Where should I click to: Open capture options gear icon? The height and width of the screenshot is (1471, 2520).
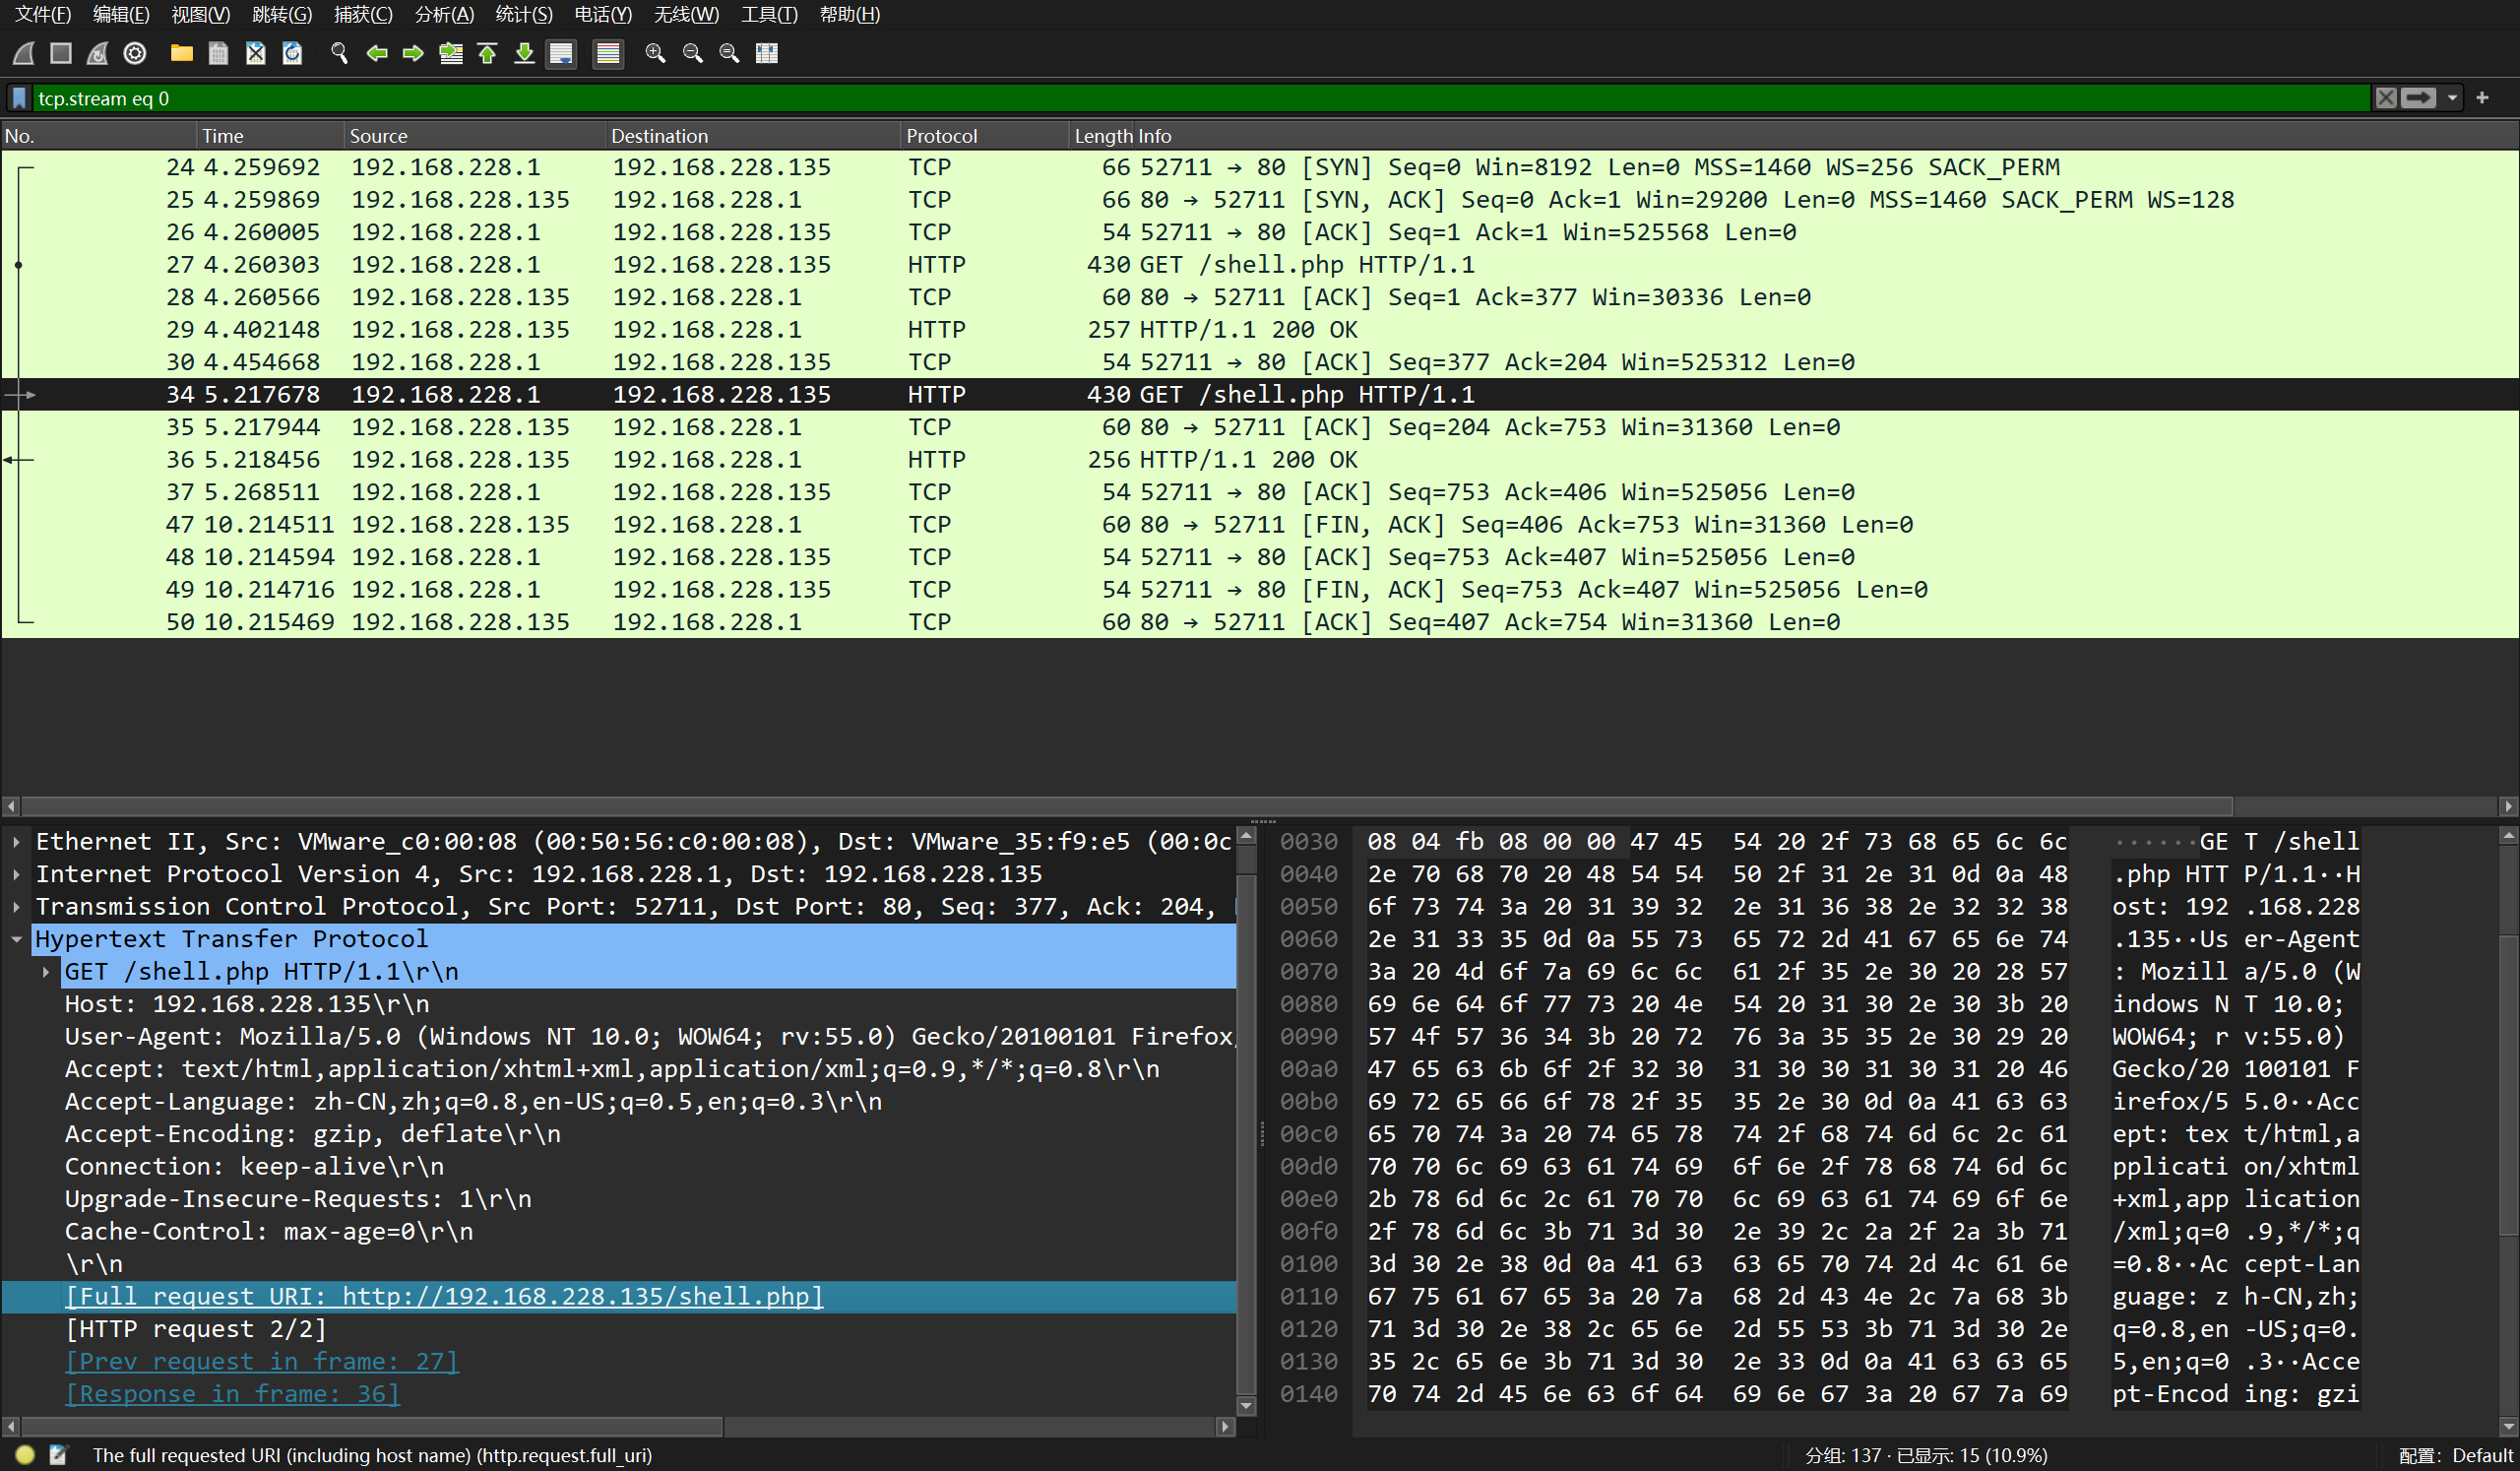pyautogui.click(x=135, y=53)
